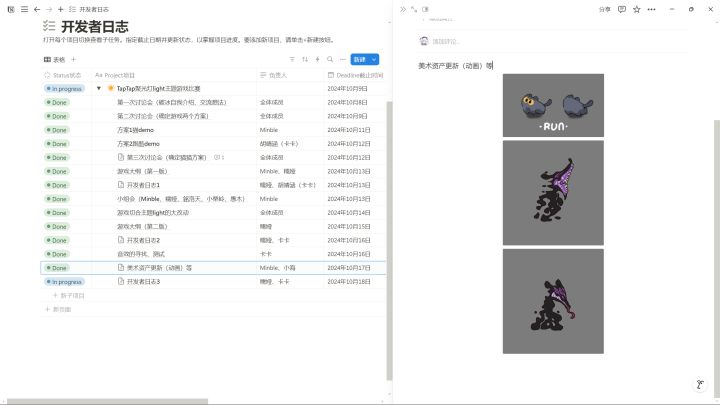Screen dimensions: 720x405
Task: Click the 分享 share button
Action: (x=605, y=9)
